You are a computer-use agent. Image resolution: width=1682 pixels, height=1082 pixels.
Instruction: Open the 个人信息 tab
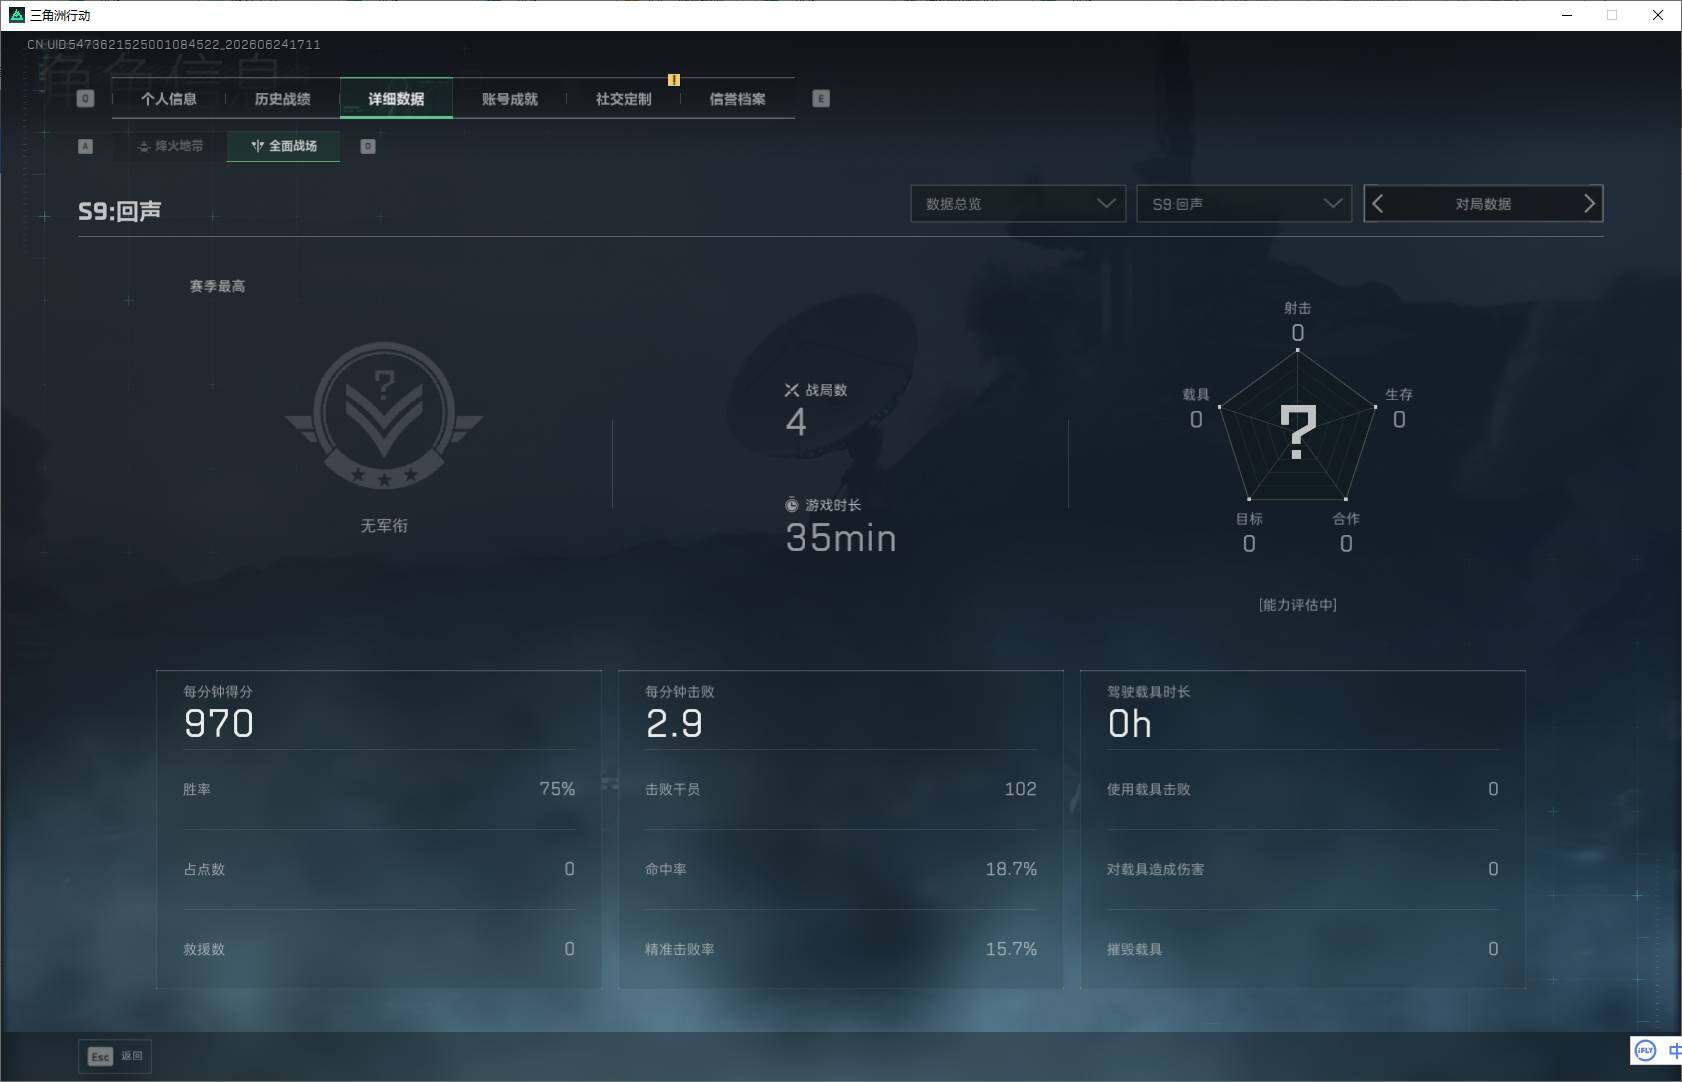pos(169,99)
